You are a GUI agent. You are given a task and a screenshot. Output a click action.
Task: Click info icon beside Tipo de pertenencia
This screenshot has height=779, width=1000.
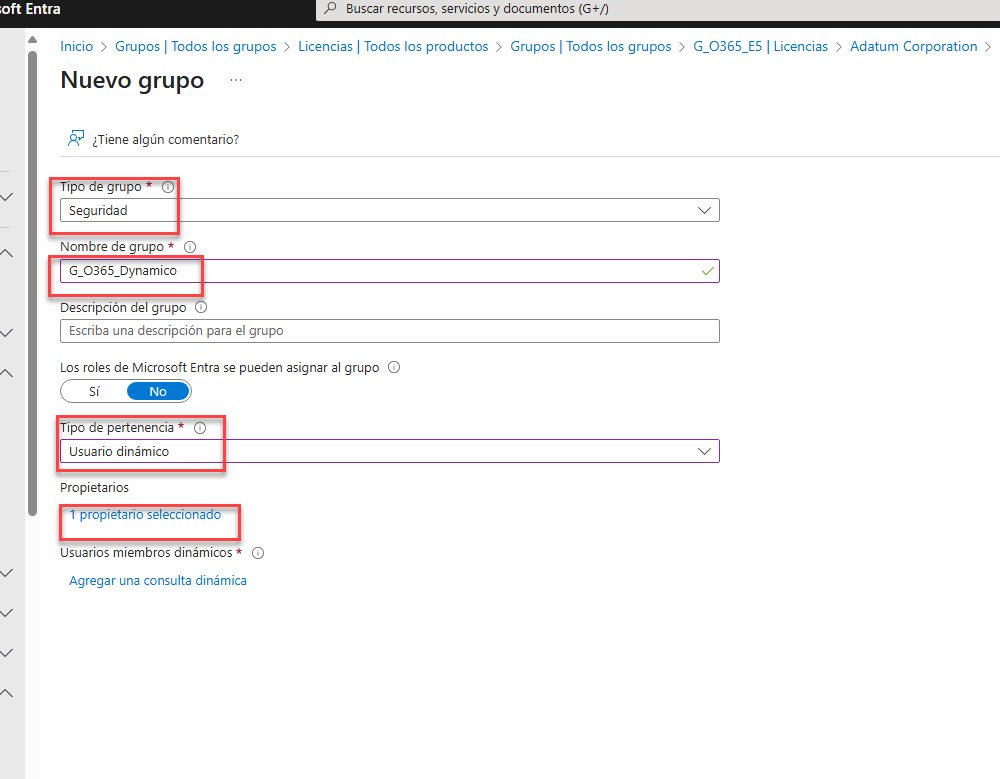[200, 428]
